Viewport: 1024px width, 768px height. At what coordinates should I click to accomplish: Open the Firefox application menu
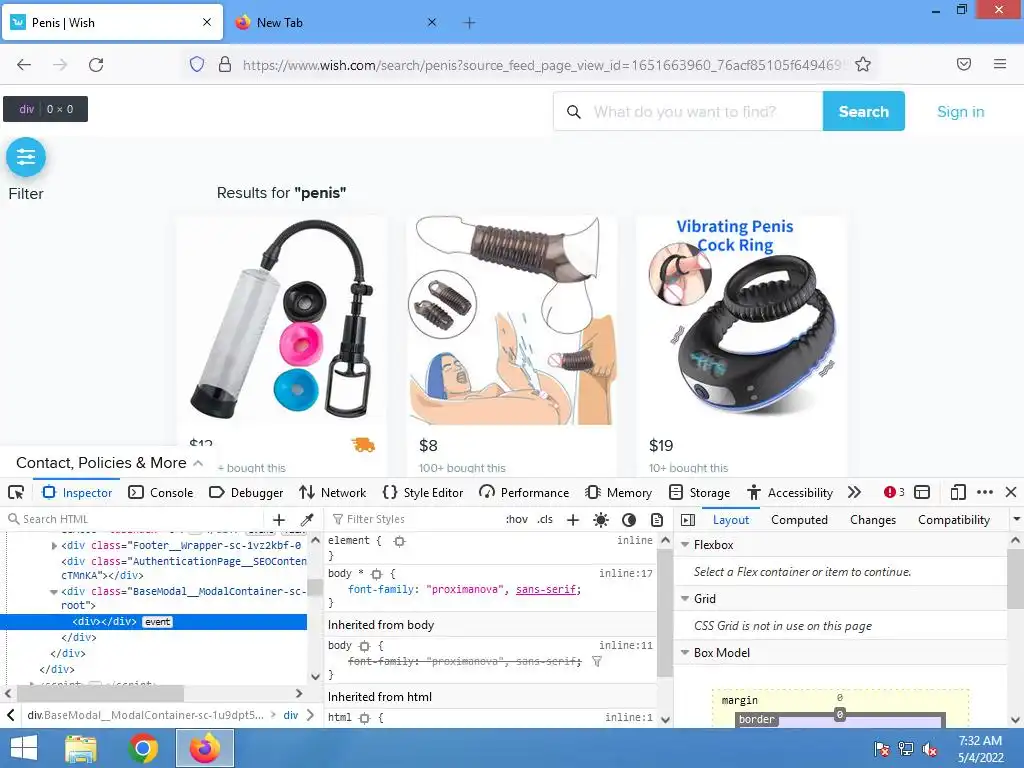pos(999,64)
